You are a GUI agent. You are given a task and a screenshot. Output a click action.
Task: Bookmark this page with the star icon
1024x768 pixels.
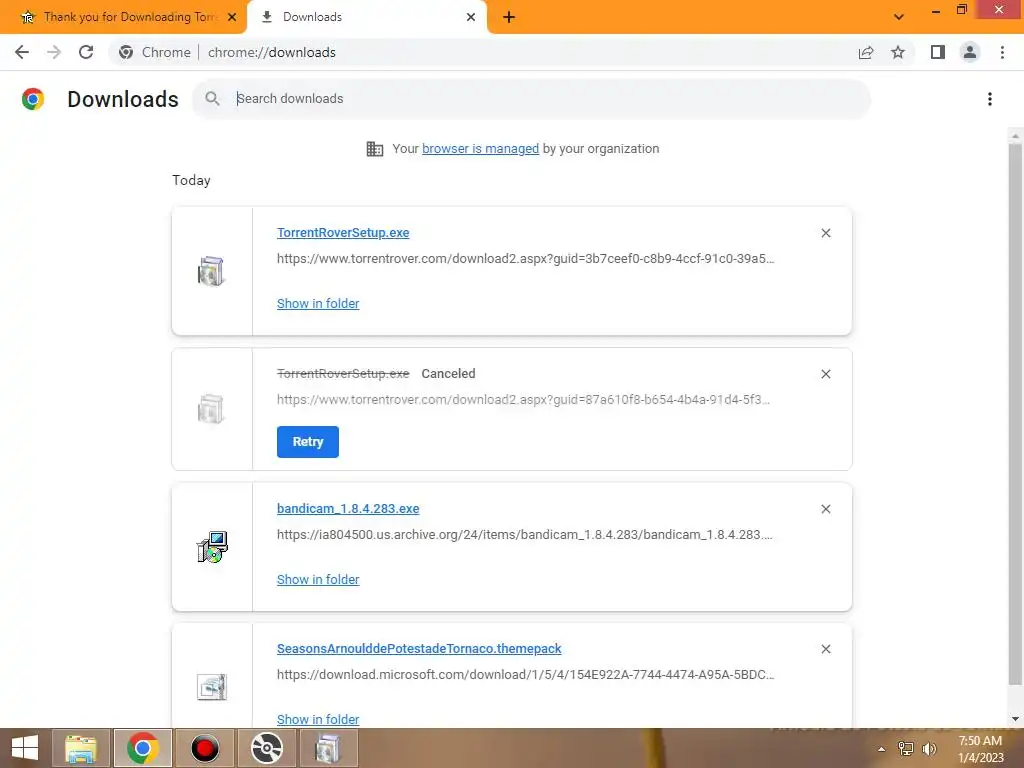click(898, 52)
